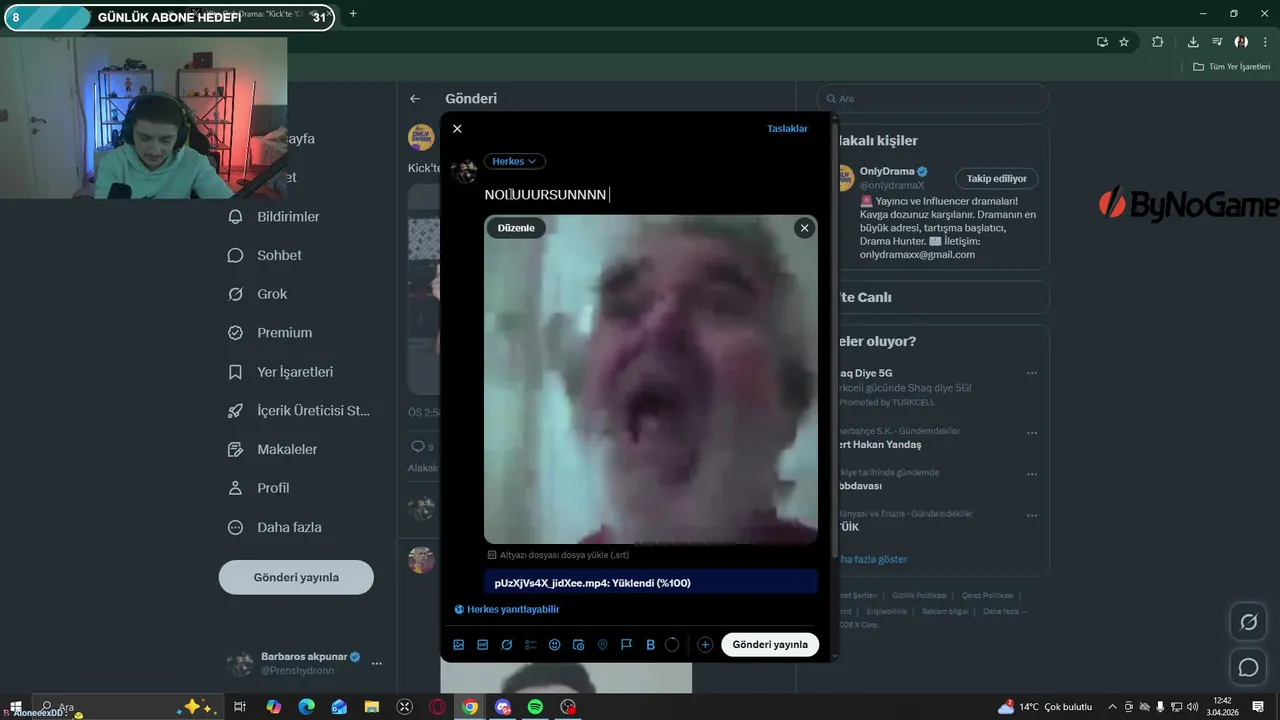The image size is (1280, 720).
Task: Open Microsoft Edge from the taskbar
Action: coord(306,707)
